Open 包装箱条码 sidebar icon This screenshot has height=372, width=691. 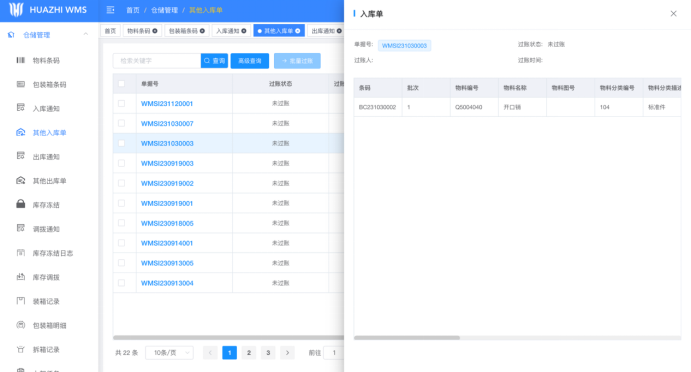(21, 84)
